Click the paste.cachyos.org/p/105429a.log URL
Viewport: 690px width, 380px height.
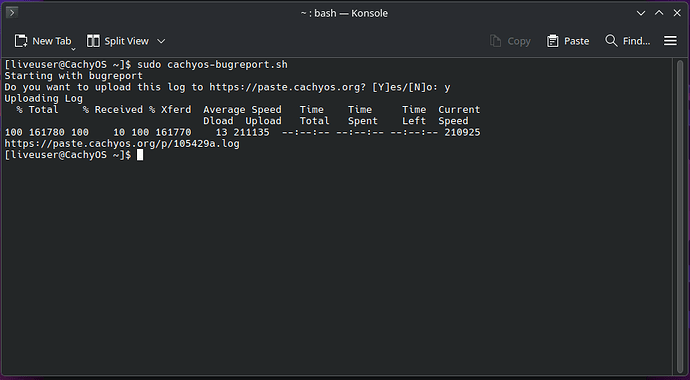(x=122, y=144)
